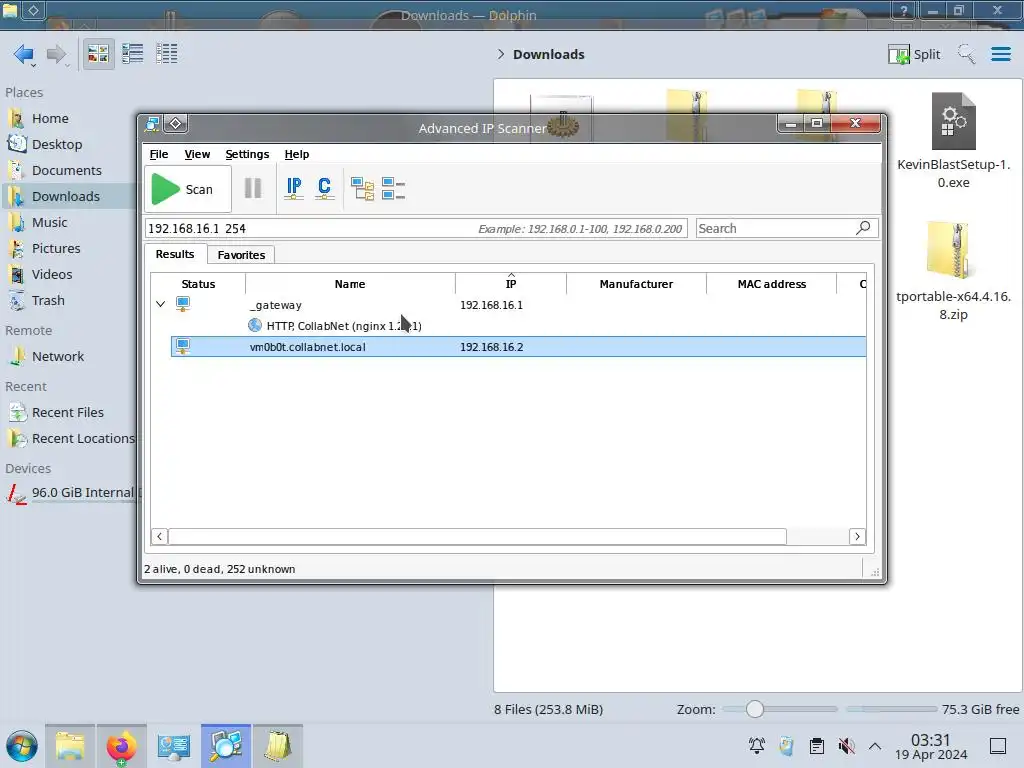This screenshot has height=768, width=1024.
Task: Start scan with the green Scan button
Action: click(187, 189)
